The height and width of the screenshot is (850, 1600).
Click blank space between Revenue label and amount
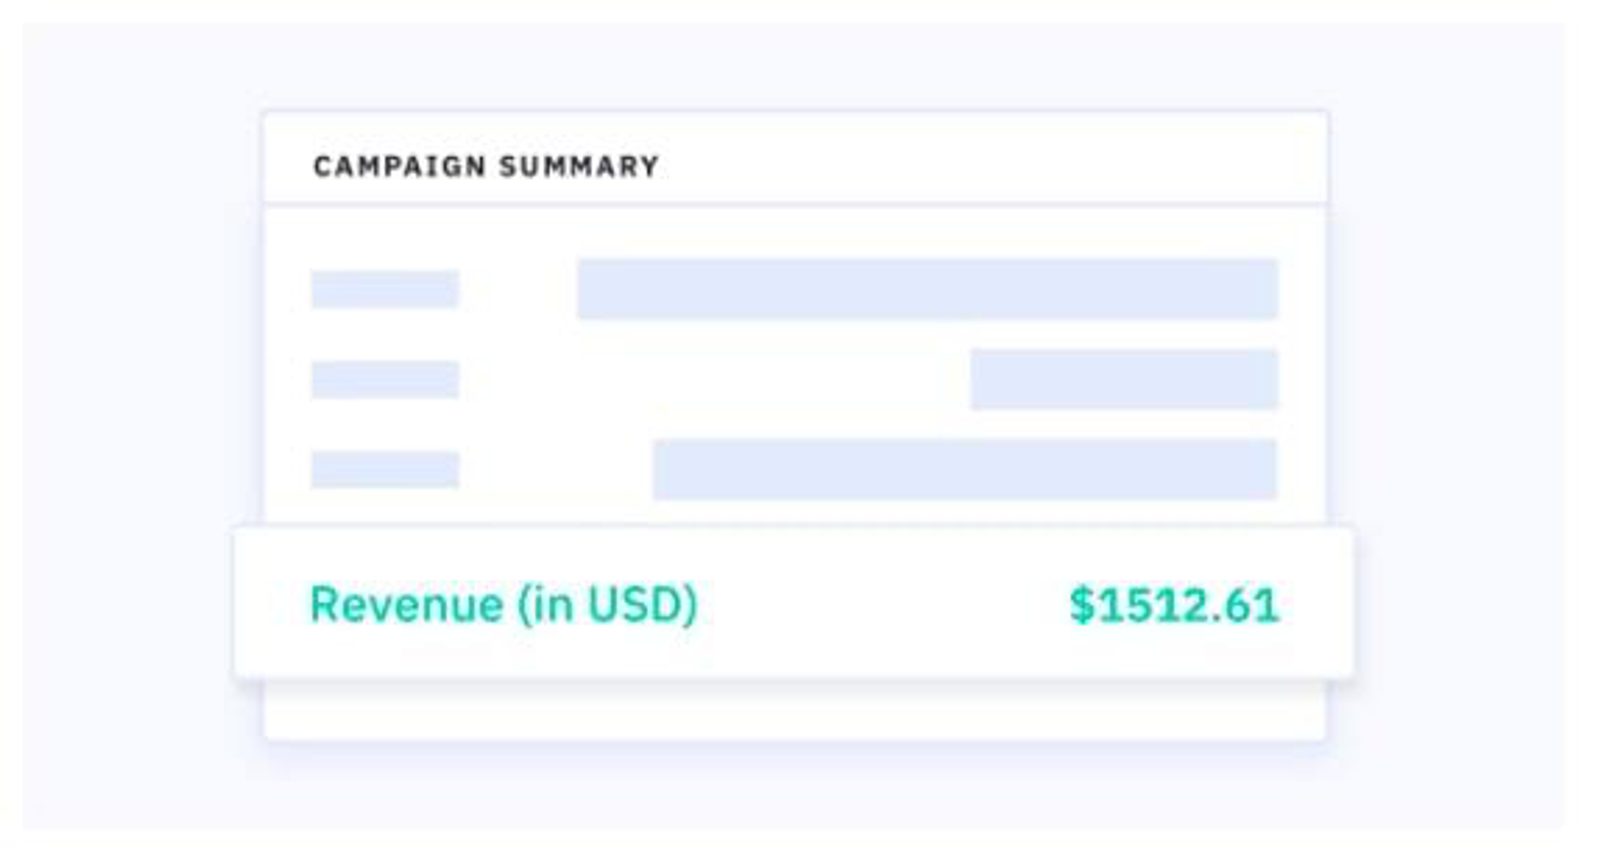point(880,604)
